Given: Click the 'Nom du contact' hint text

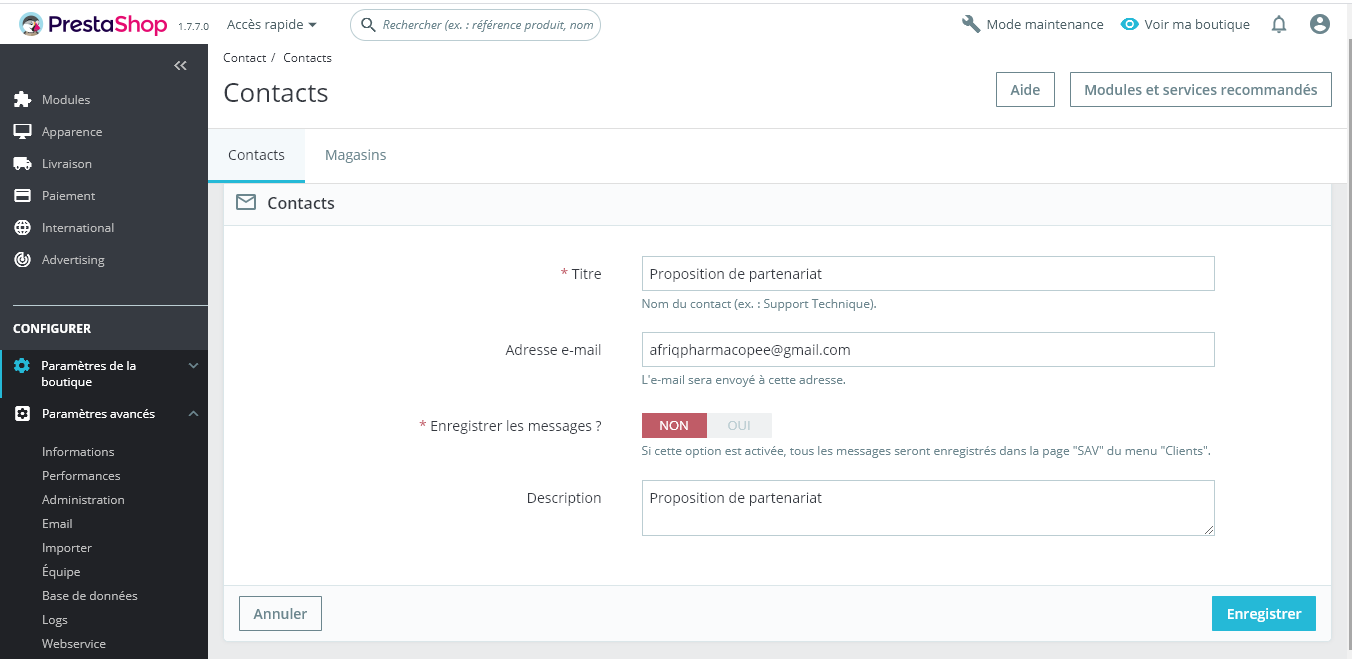Looking at the screenshot, I should coord(759,304).
